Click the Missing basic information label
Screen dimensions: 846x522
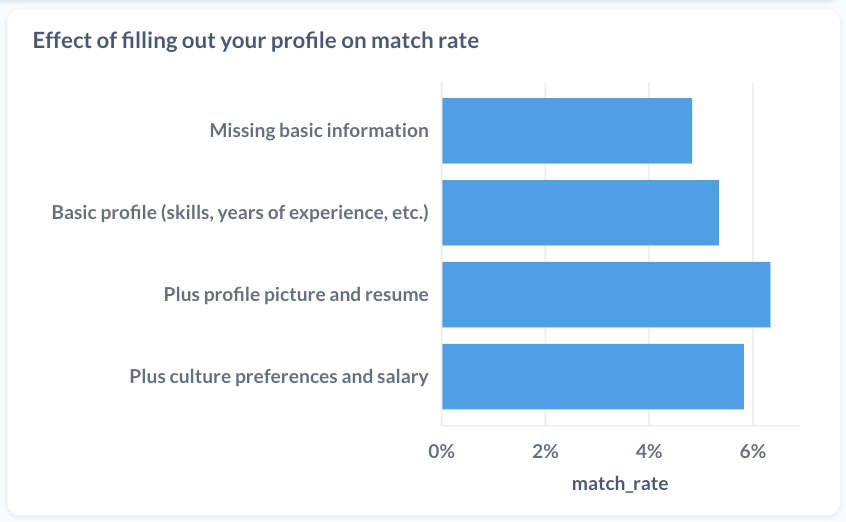[319, 131]
